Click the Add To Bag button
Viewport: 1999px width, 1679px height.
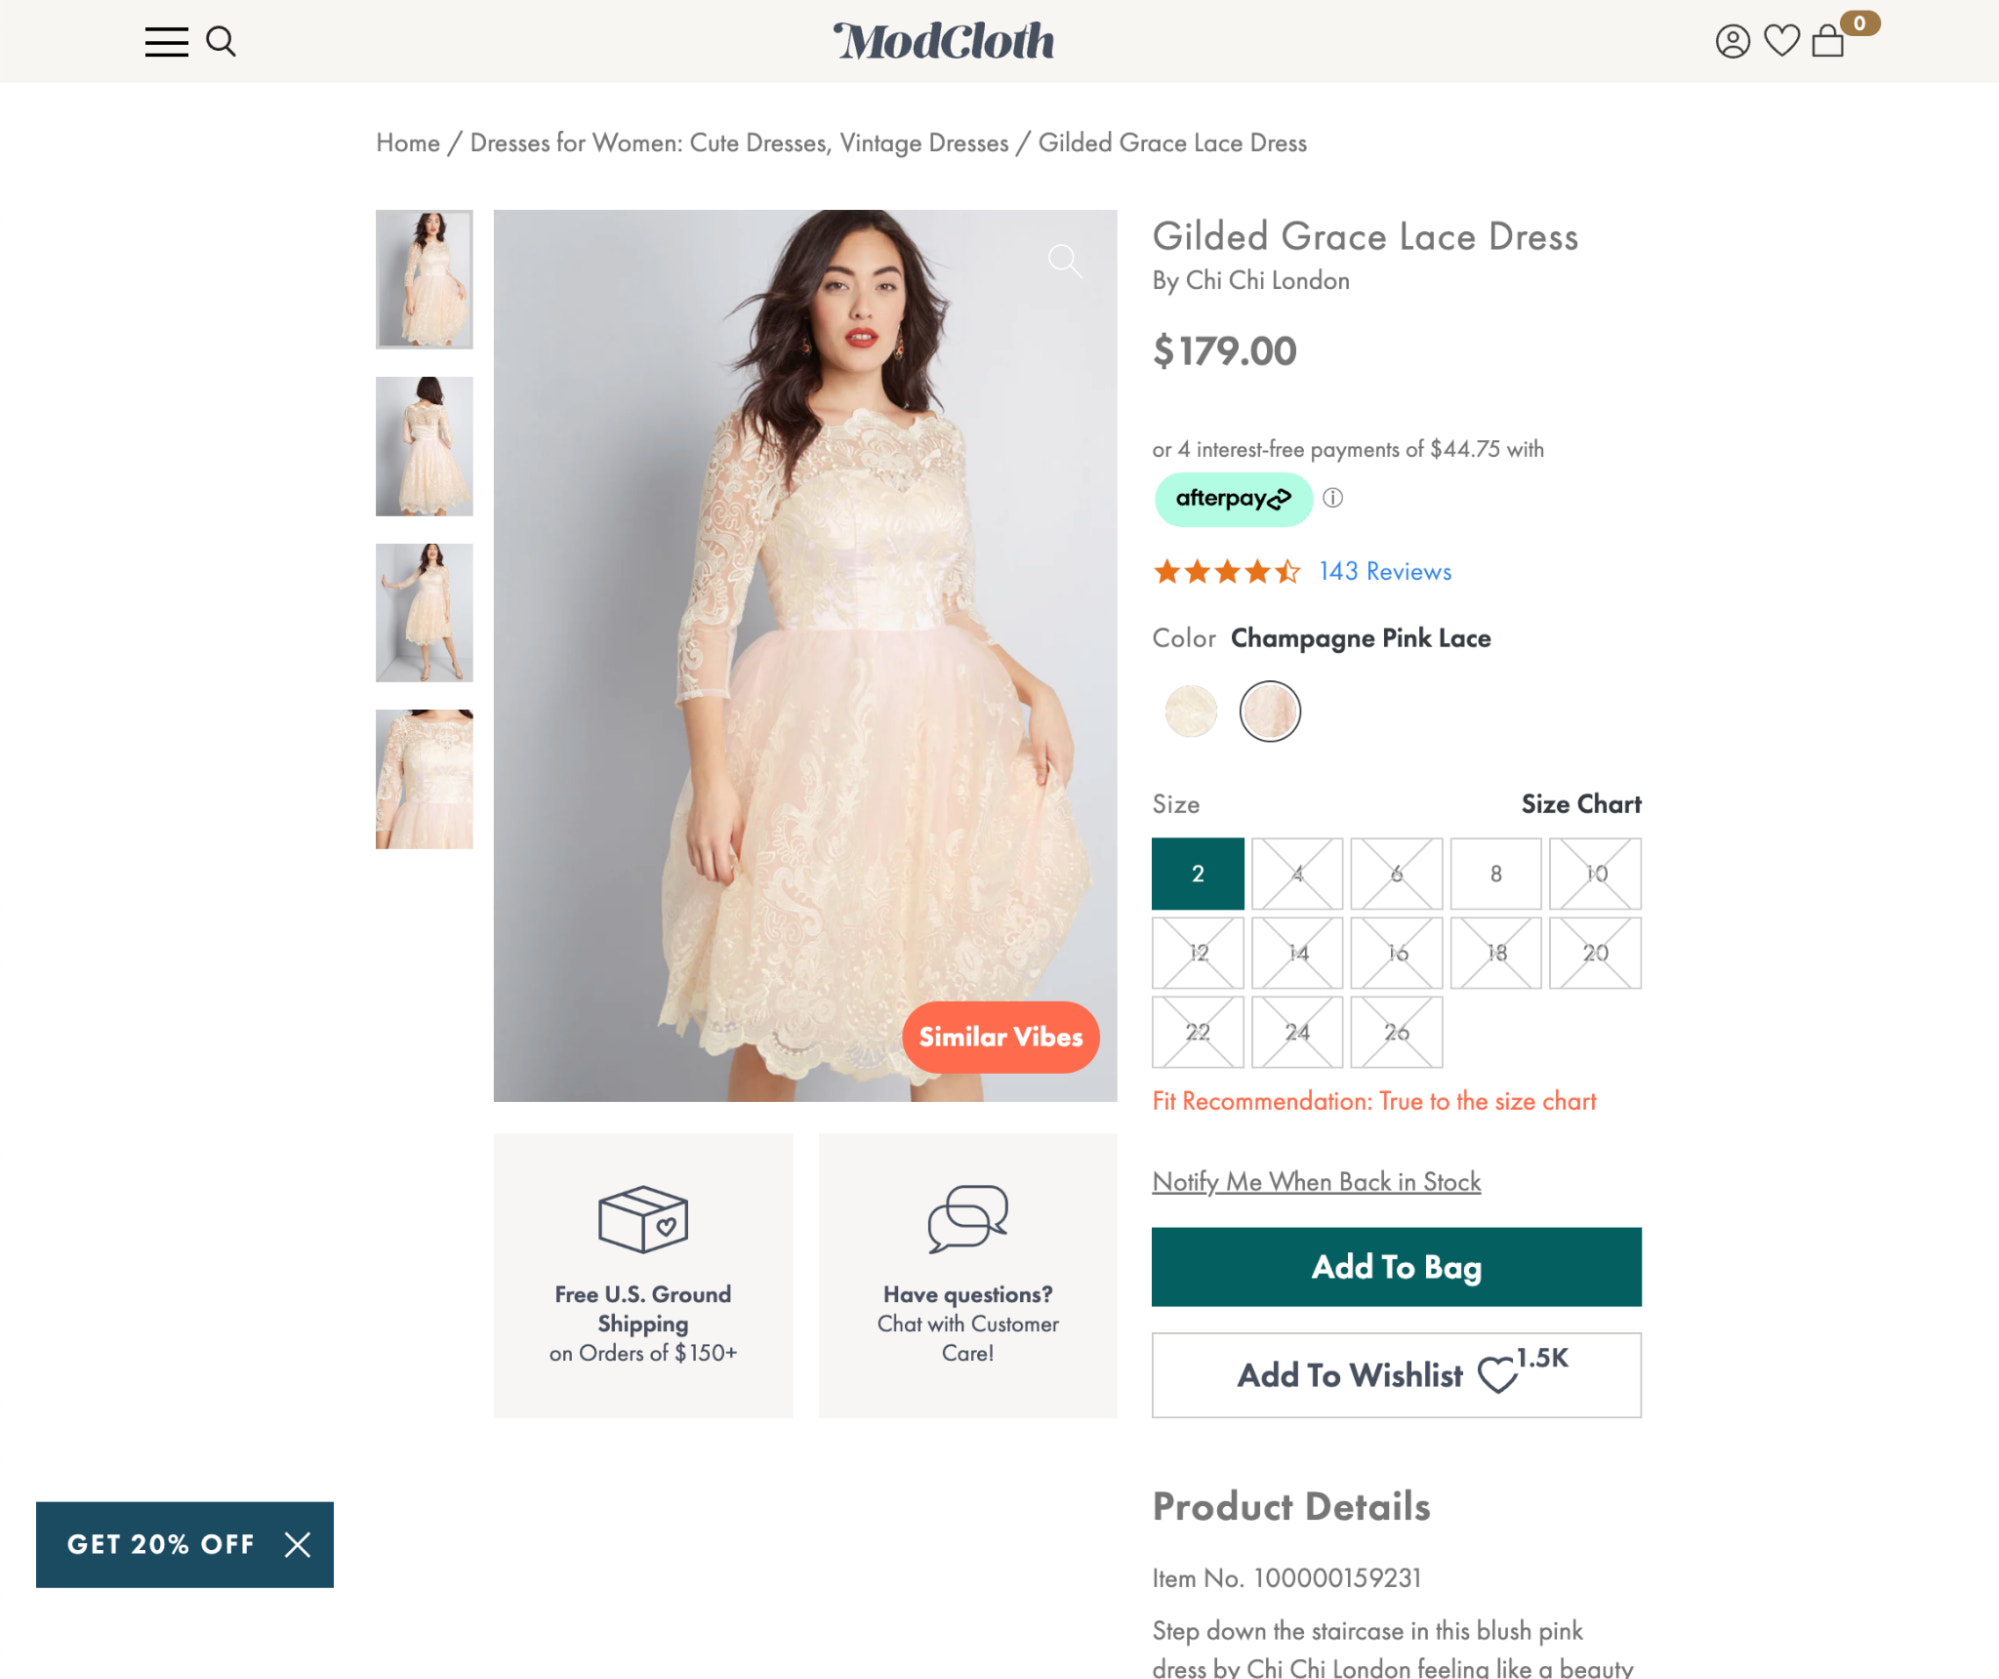point(1396,1267)
